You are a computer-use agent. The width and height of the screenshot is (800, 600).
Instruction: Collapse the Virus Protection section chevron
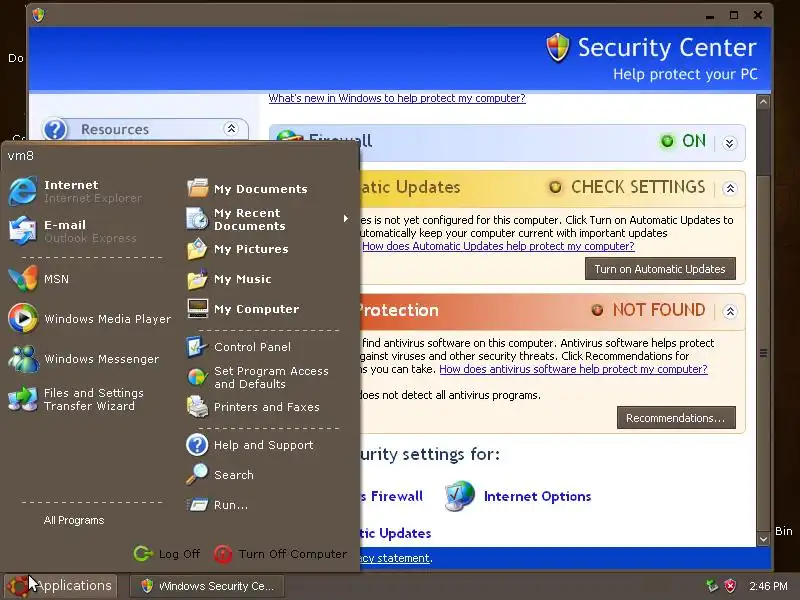tap(730, 312)
